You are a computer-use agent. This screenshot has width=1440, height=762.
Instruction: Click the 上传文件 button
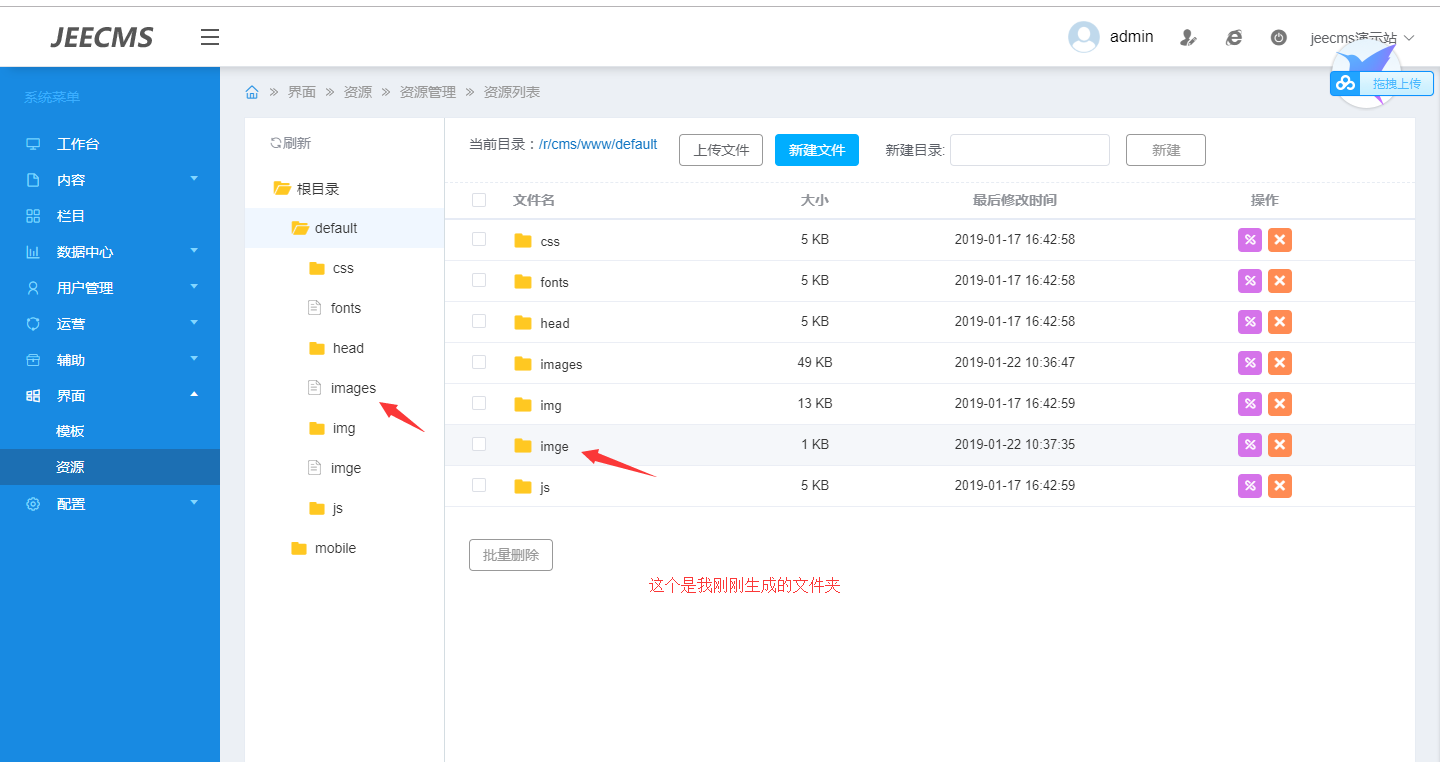click(x=721, y=150)
